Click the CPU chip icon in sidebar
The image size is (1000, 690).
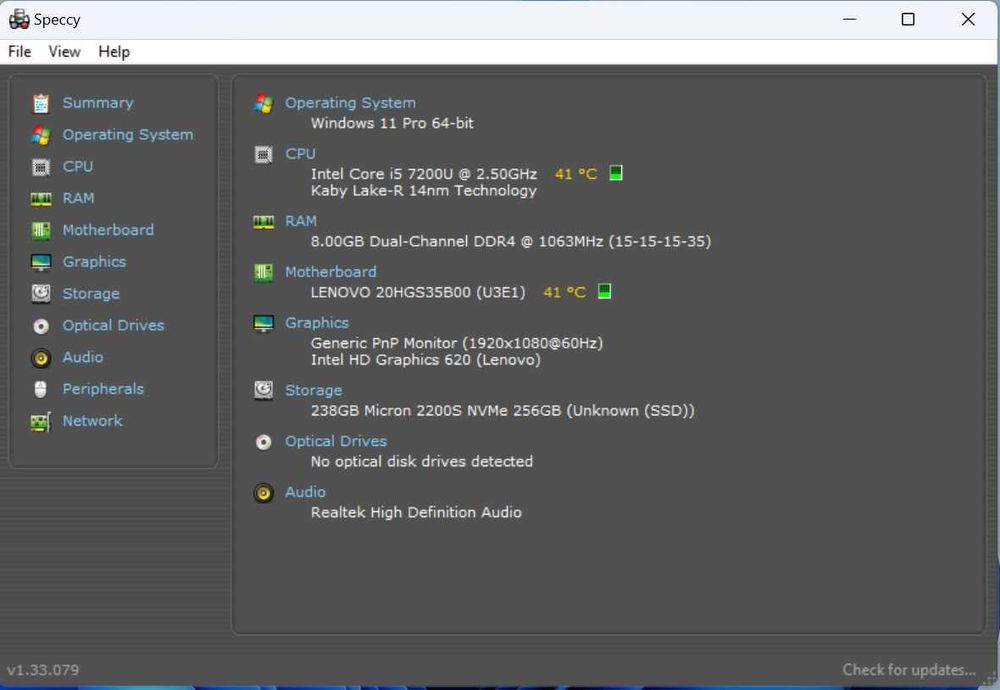coord(41,167)
